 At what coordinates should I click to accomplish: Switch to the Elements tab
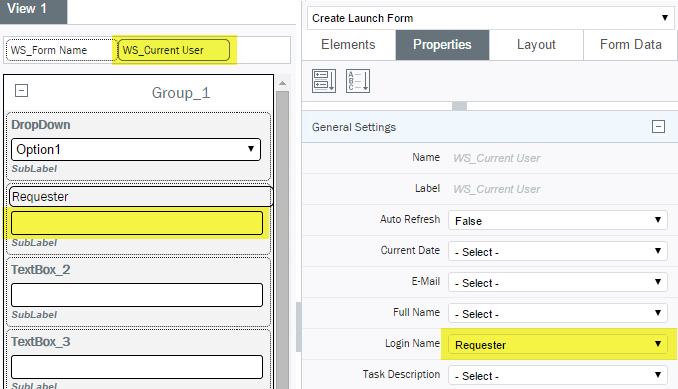(349, 45)
